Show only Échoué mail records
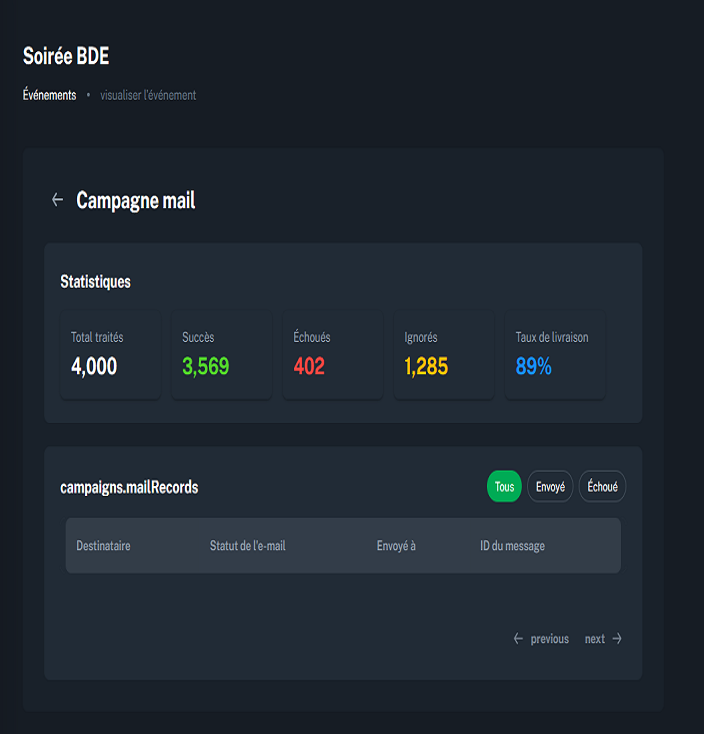Image resolution: width=704 pixels, height=734 pixels. tap(602, 487)
